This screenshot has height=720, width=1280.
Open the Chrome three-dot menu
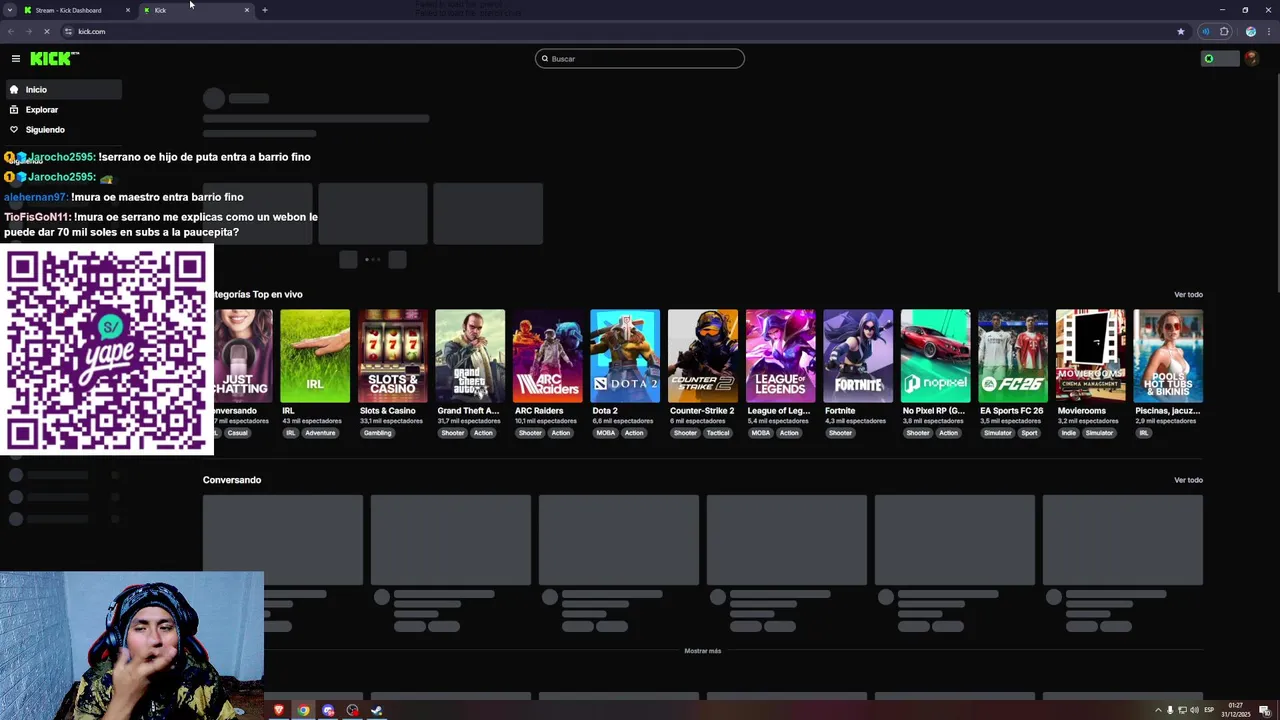[1267, 32]
